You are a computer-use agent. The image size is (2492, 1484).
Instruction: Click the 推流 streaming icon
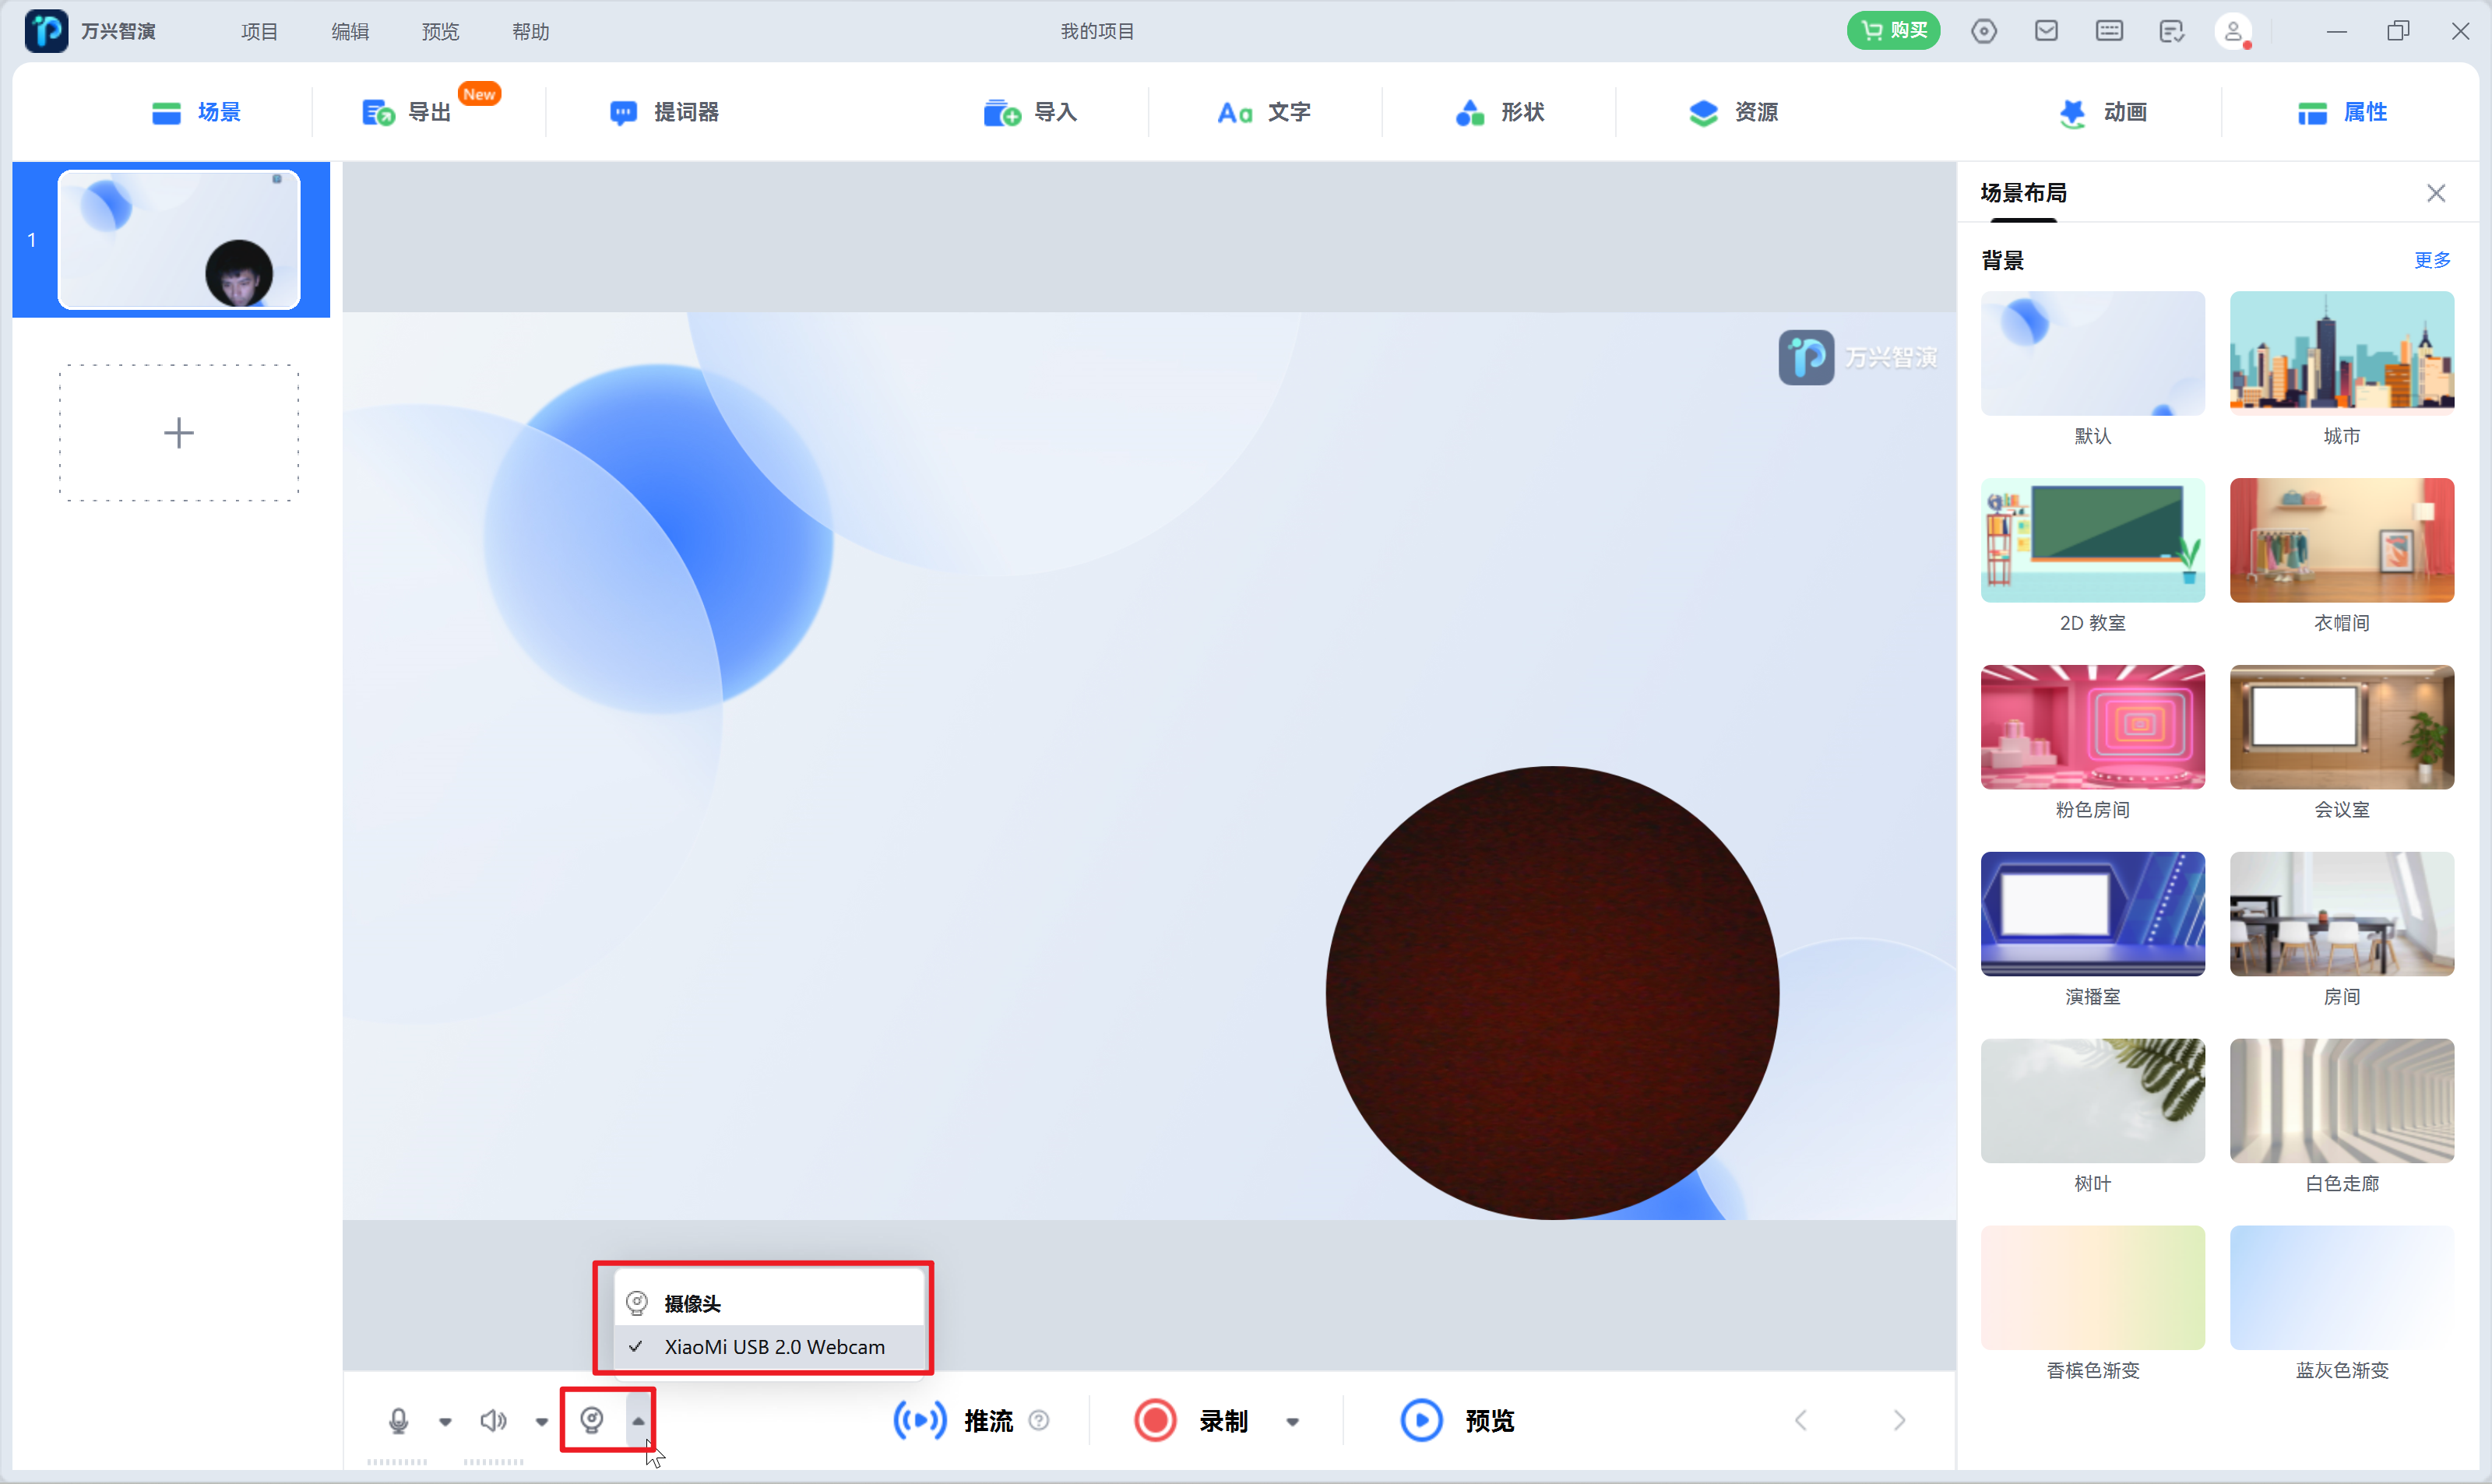[x=919, y=1420]
